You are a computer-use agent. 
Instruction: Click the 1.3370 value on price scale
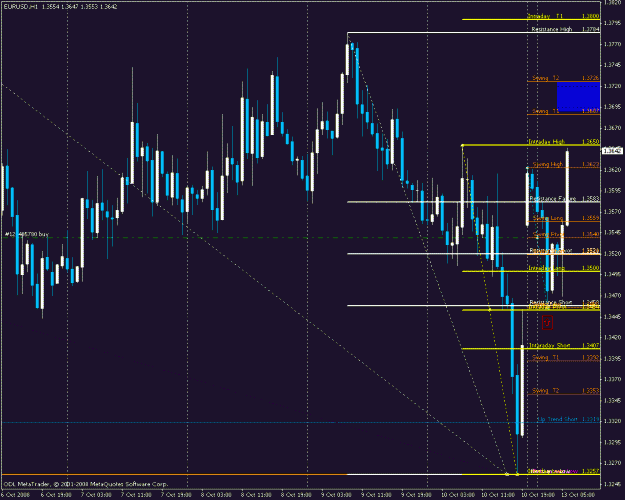(612, 379)
